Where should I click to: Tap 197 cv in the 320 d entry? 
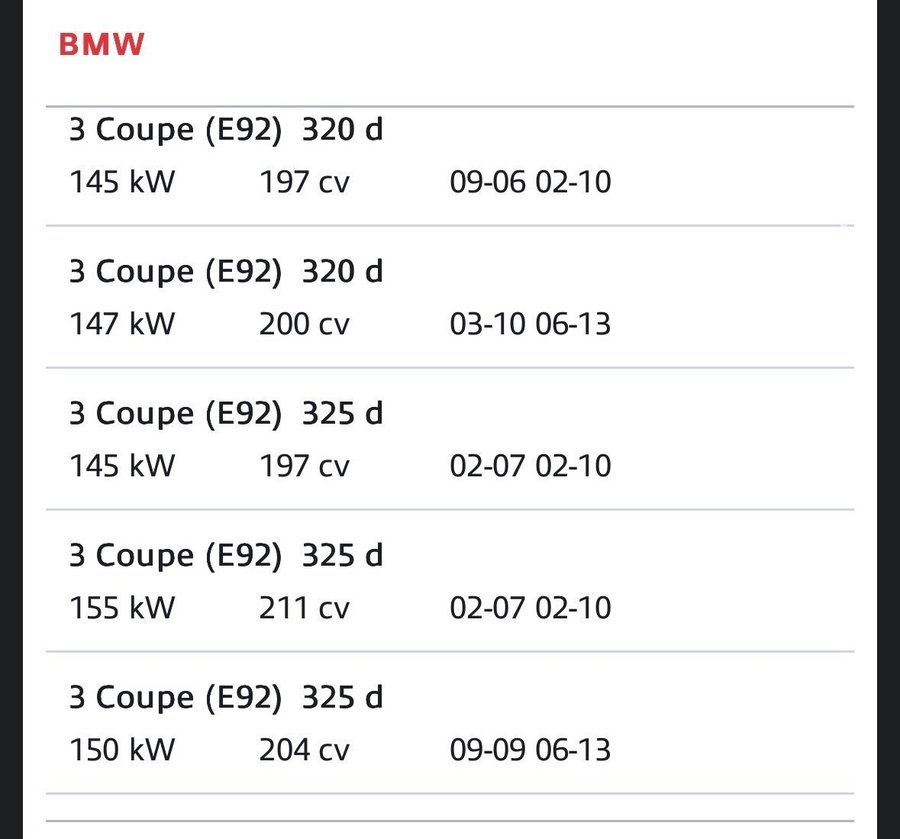(x=304, y=182)
